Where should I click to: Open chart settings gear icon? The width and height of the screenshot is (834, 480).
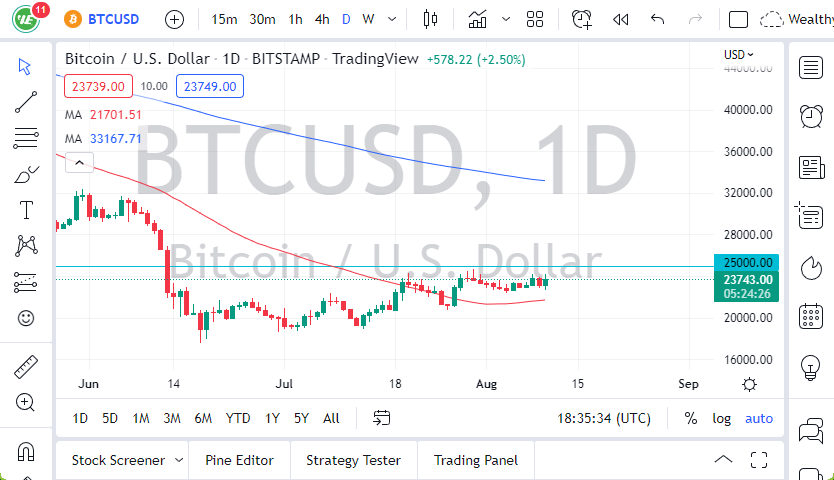coord(749,384)
